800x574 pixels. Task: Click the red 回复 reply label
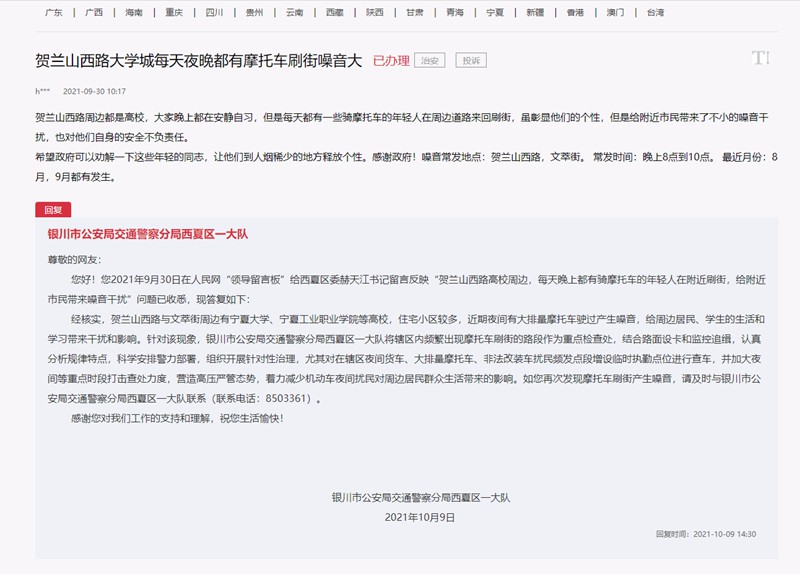coord(53,210)
